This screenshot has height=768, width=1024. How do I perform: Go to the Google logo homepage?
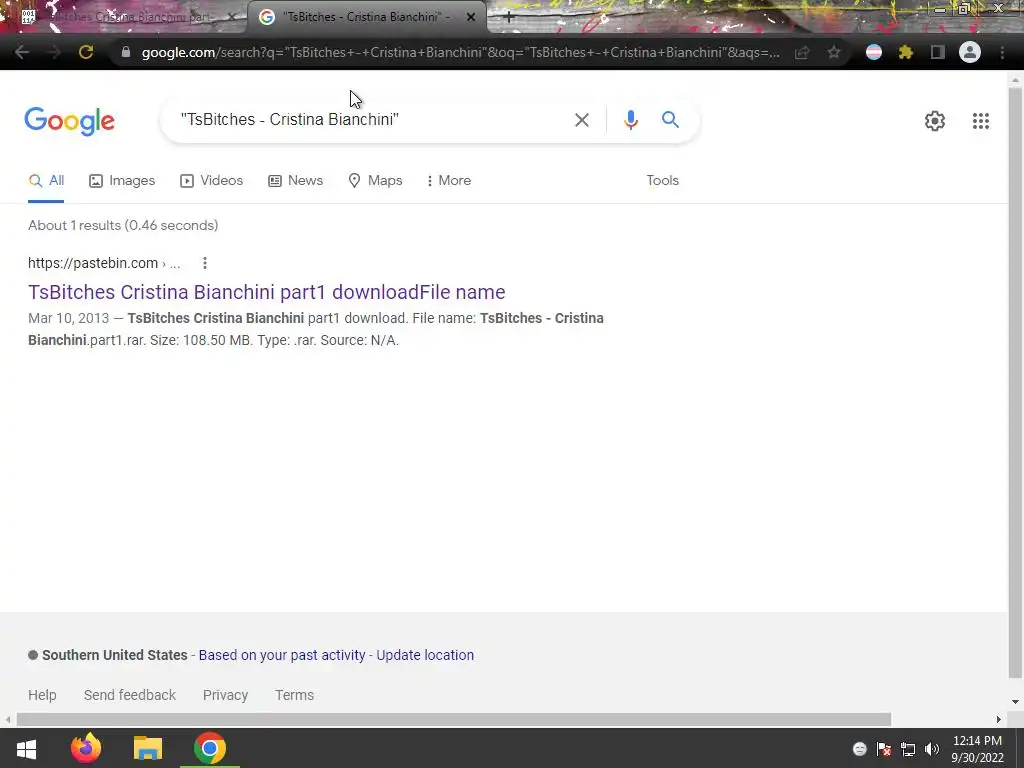click(x=70, y=121)
